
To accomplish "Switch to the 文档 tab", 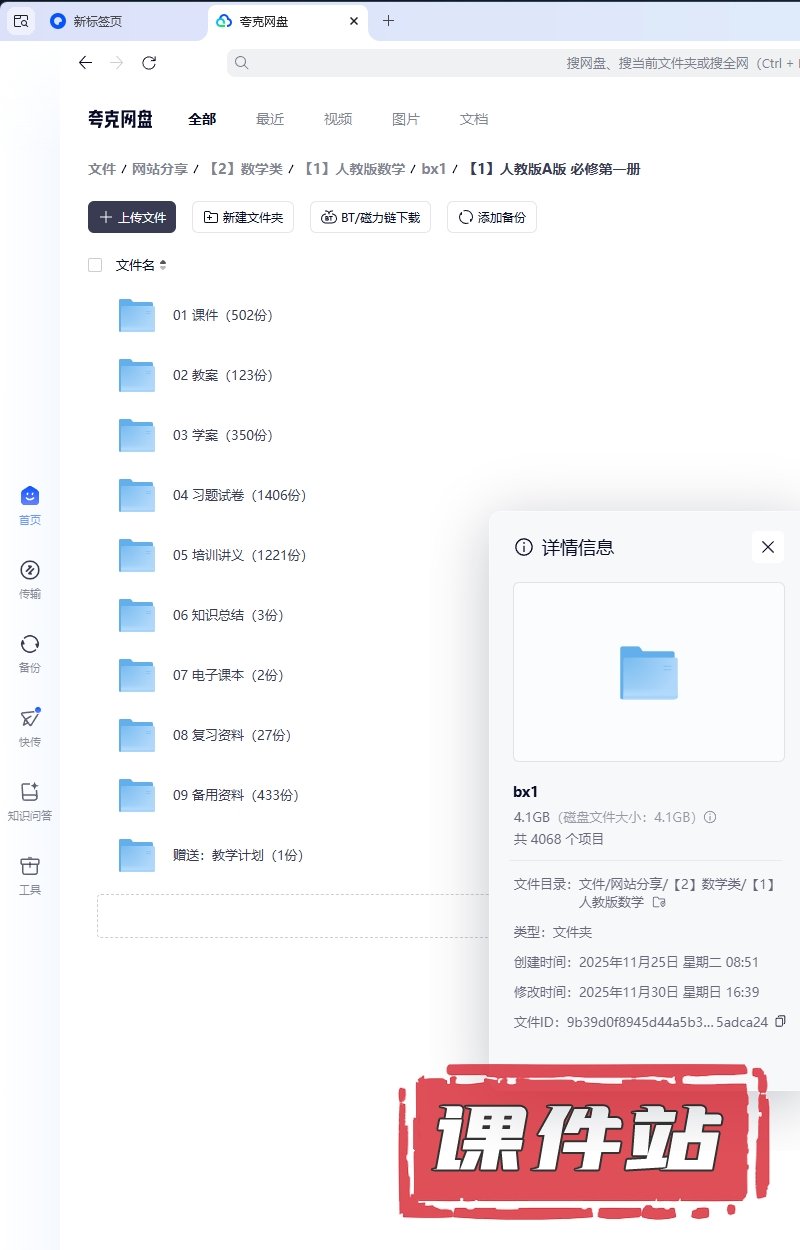I will point(473,119).
